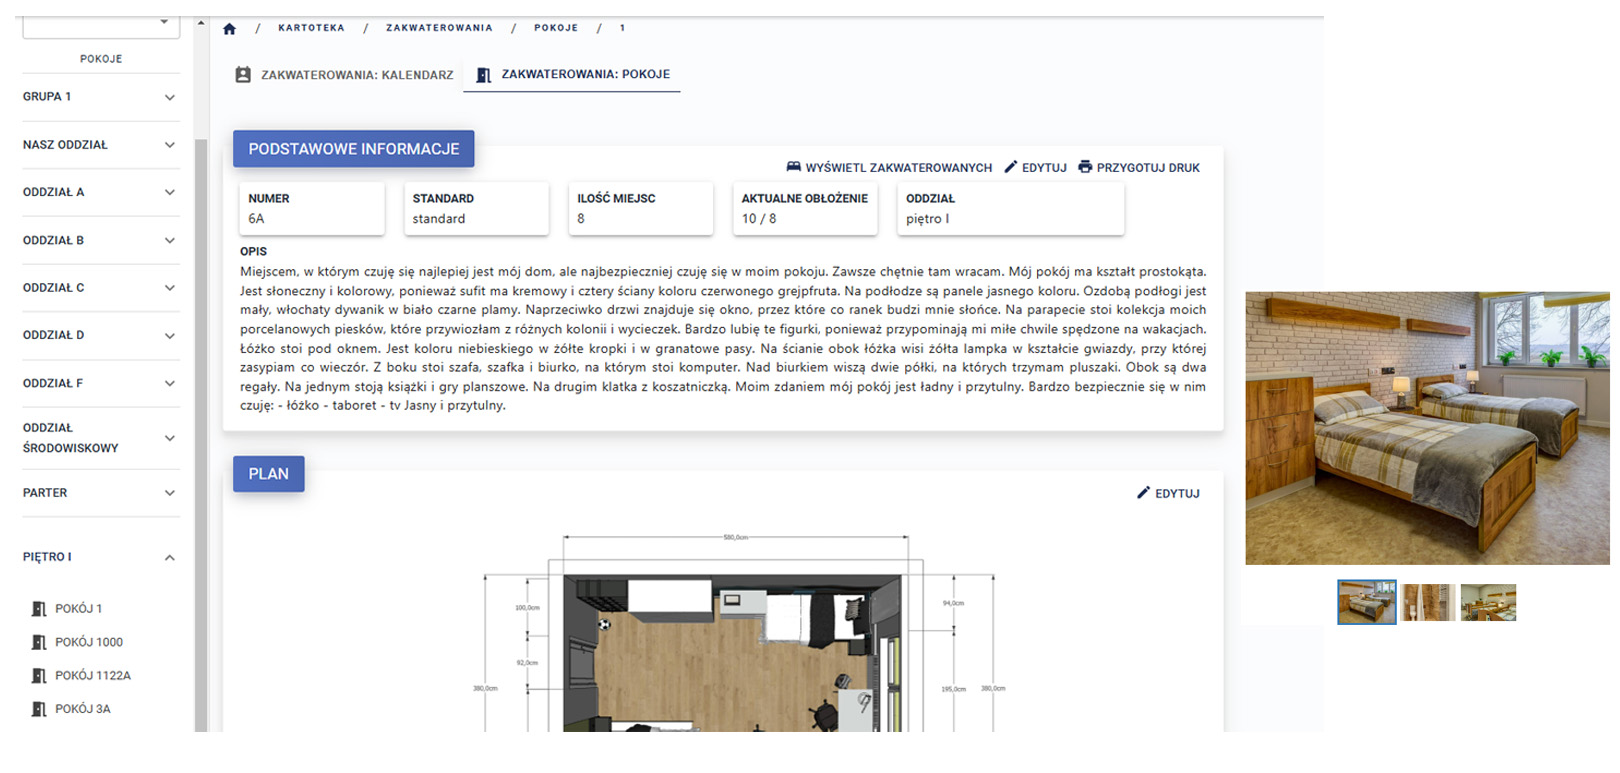Open Kartoteka breadcrumb link
Viewport: 1620px width, 773px height.
tap(311, 28)
